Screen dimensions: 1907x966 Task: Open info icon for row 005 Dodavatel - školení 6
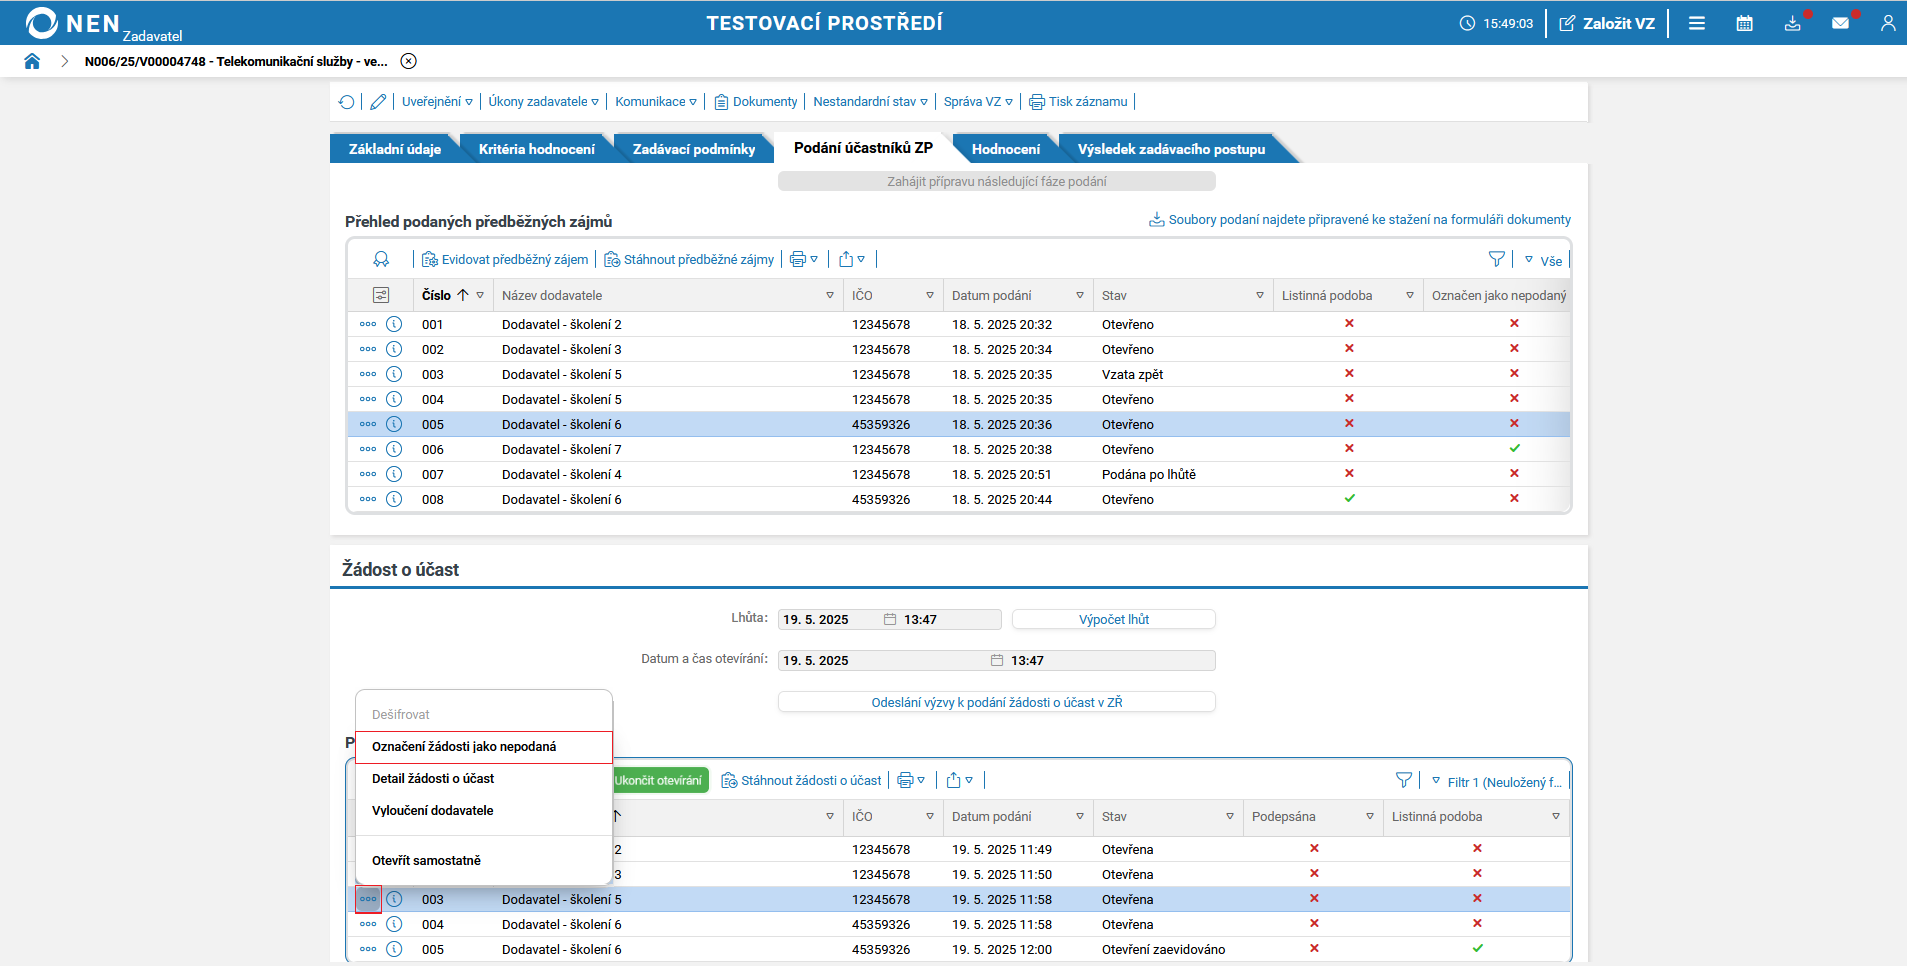(394, 424)
